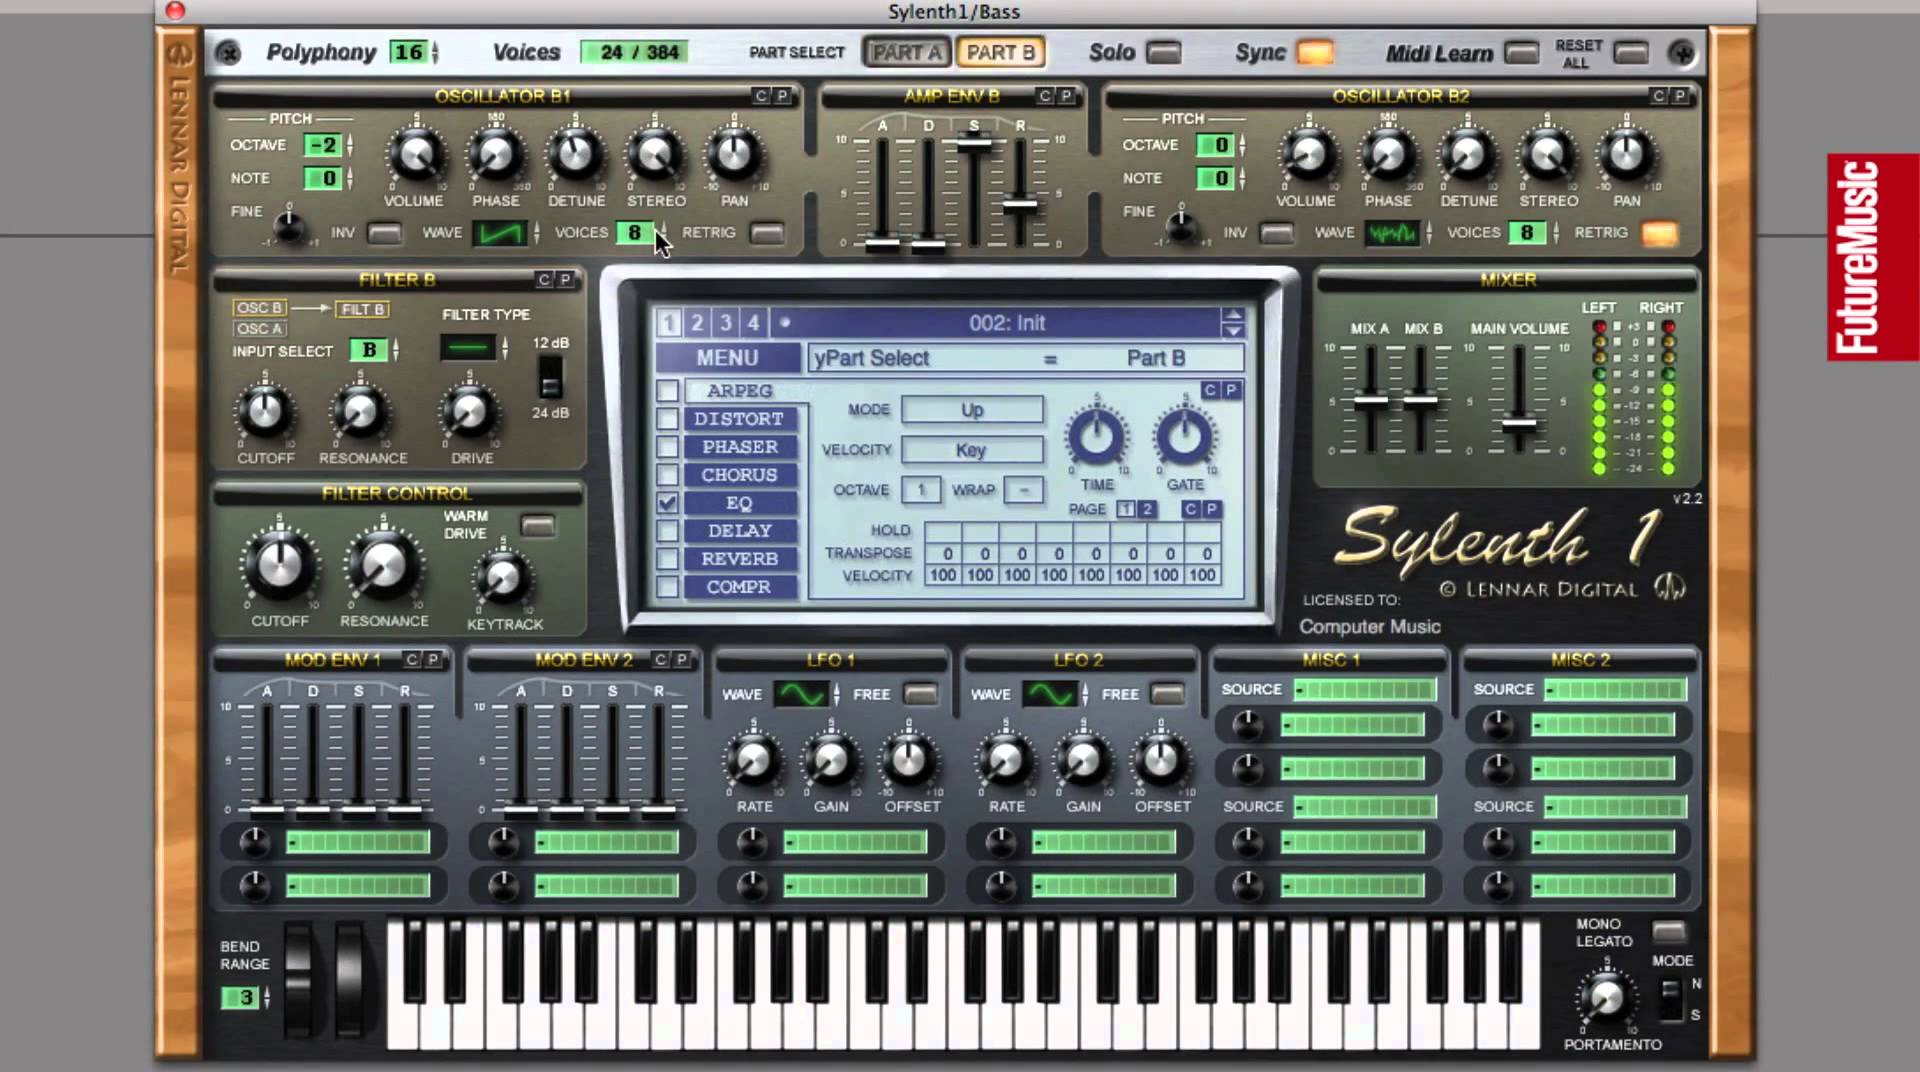
Task: Click the LFO 2 Offset knob
Action: pyautogui.click(x=1161, y=762)
